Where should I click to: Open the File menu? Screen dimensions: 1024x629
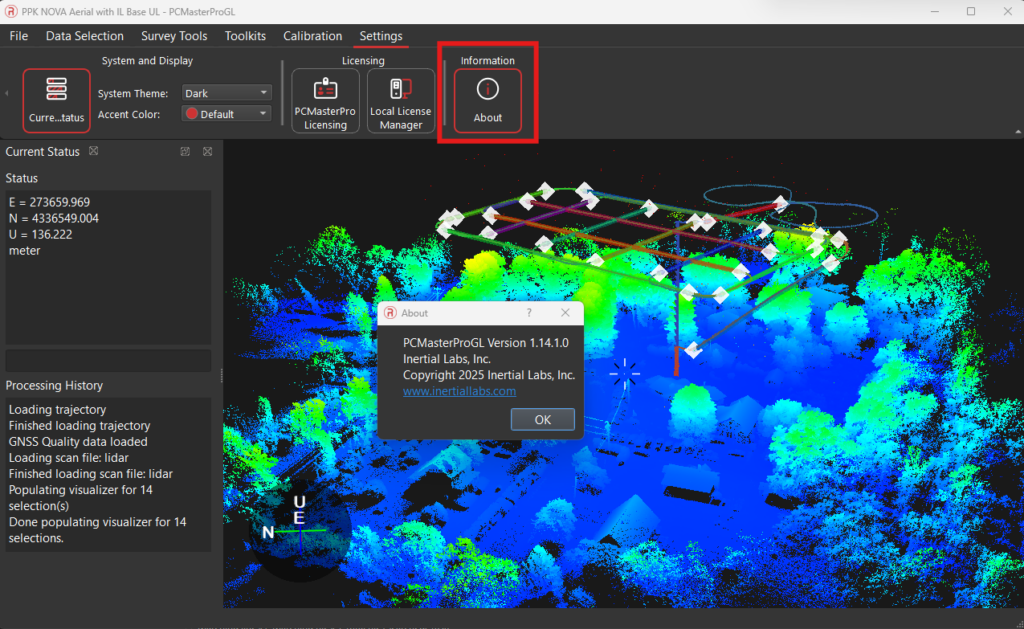click(x=19, y=36)
